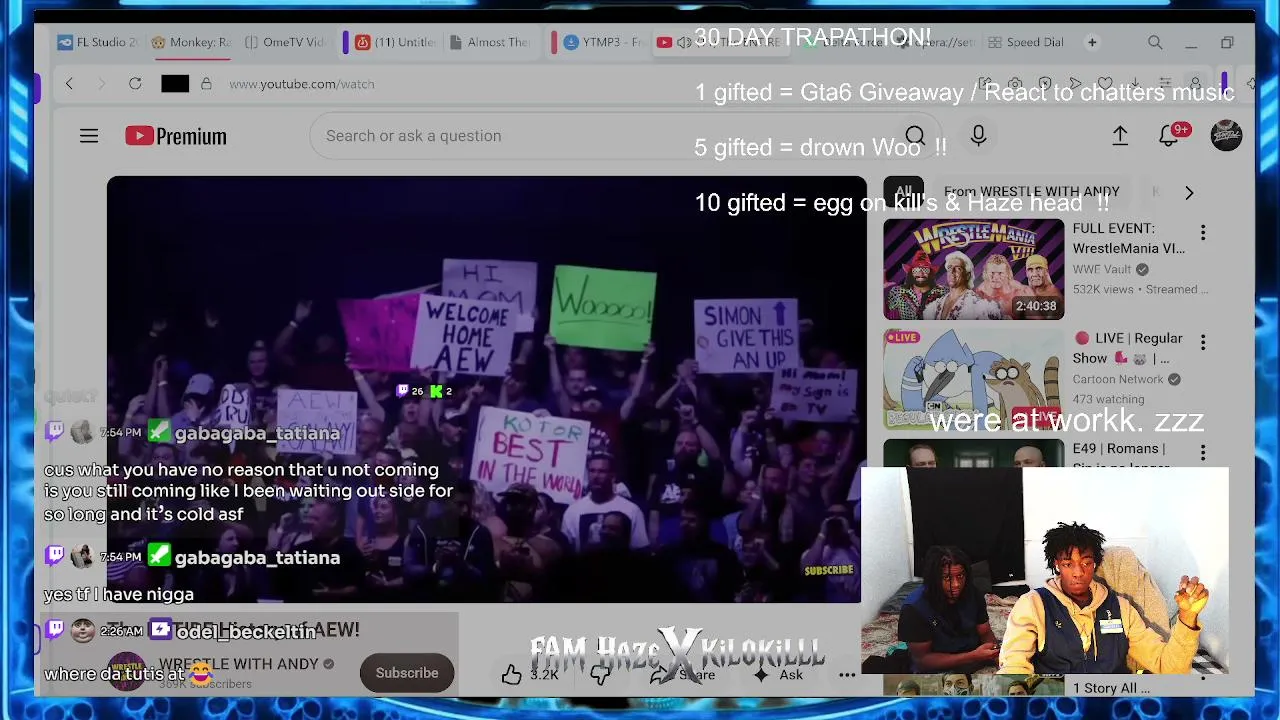Switch to the Speed Dial tab
1280x720 pixels.
[x=1026, y=43]
